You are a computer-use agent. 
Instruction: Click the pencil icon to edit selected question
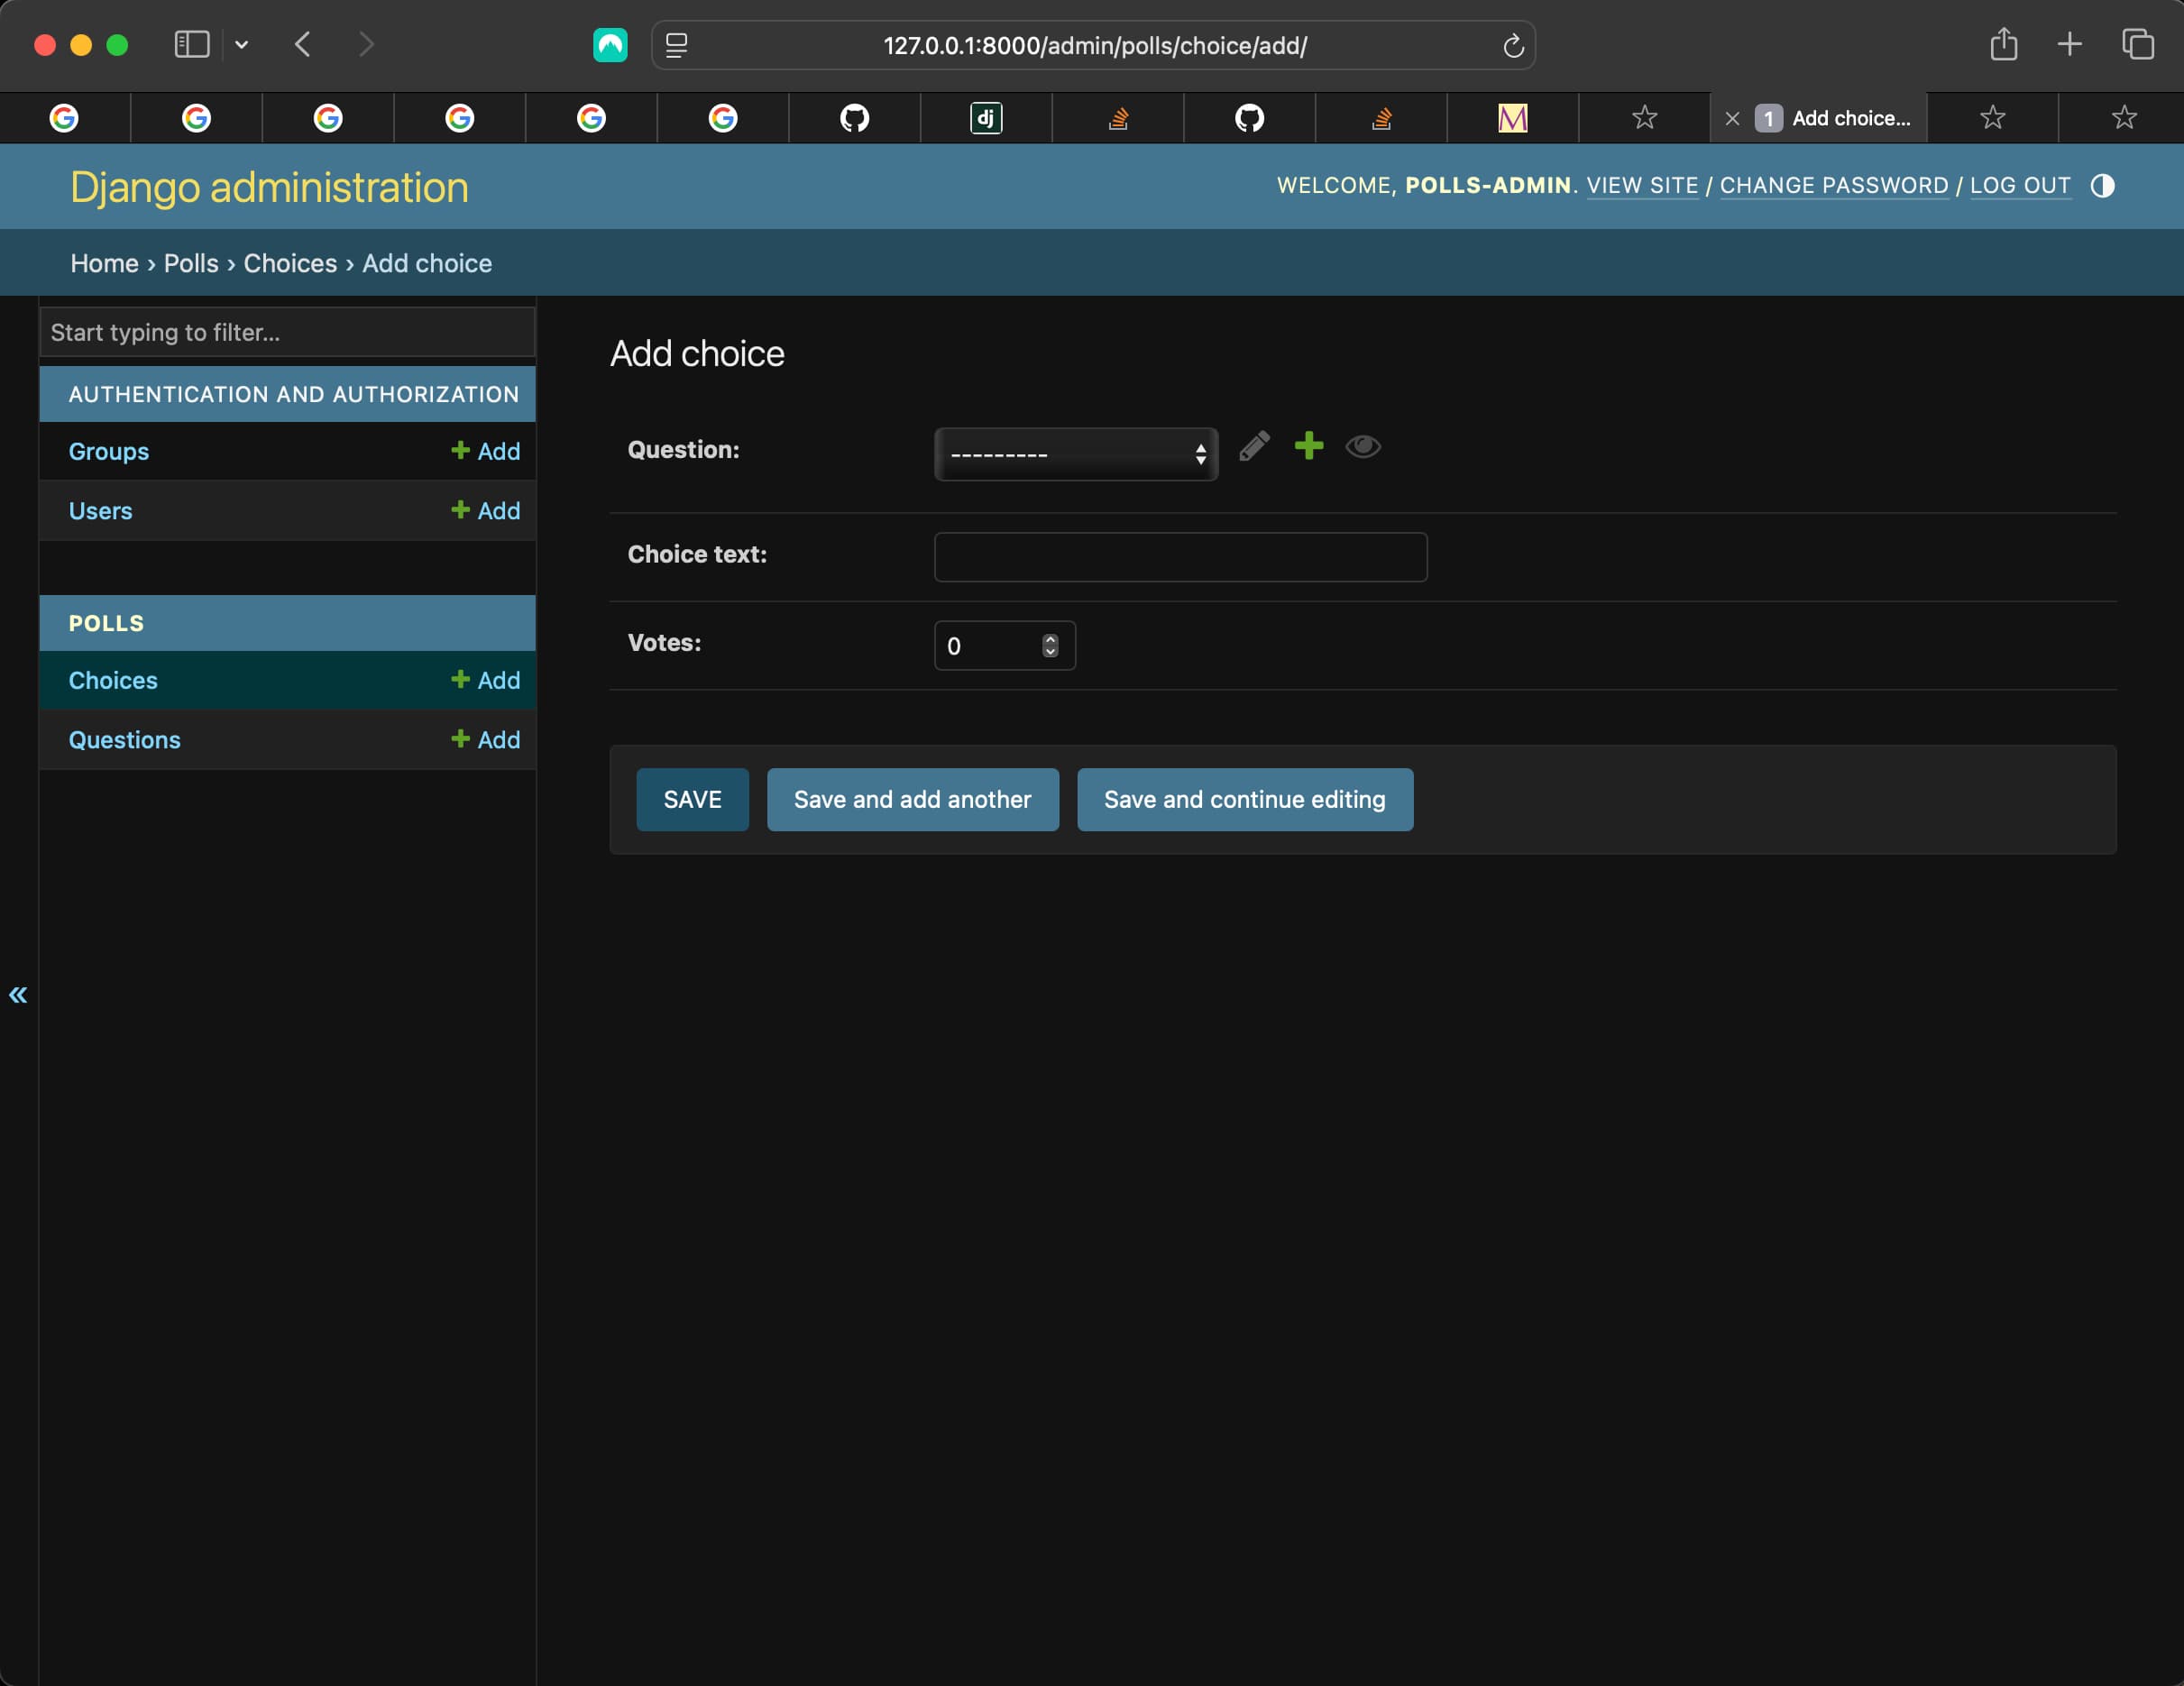1254,446
